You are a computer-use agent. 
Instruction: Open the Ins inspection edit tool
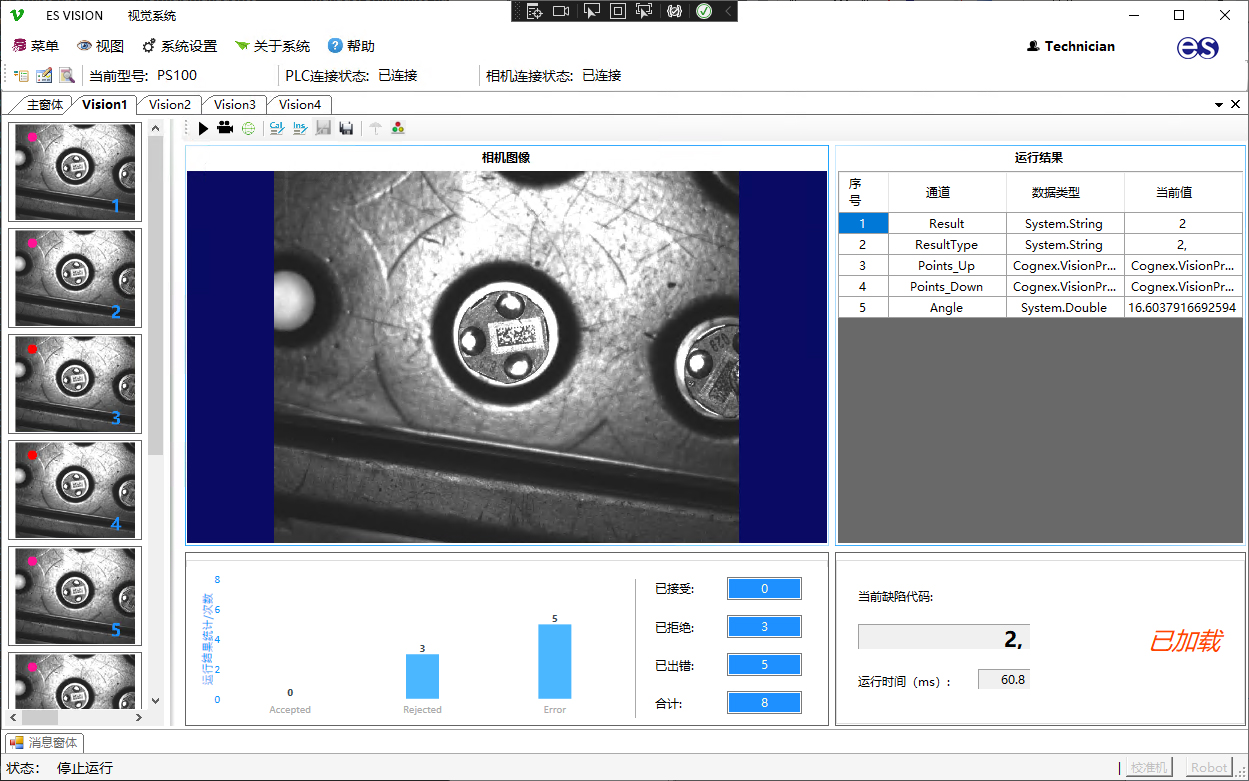click(300, 128)
